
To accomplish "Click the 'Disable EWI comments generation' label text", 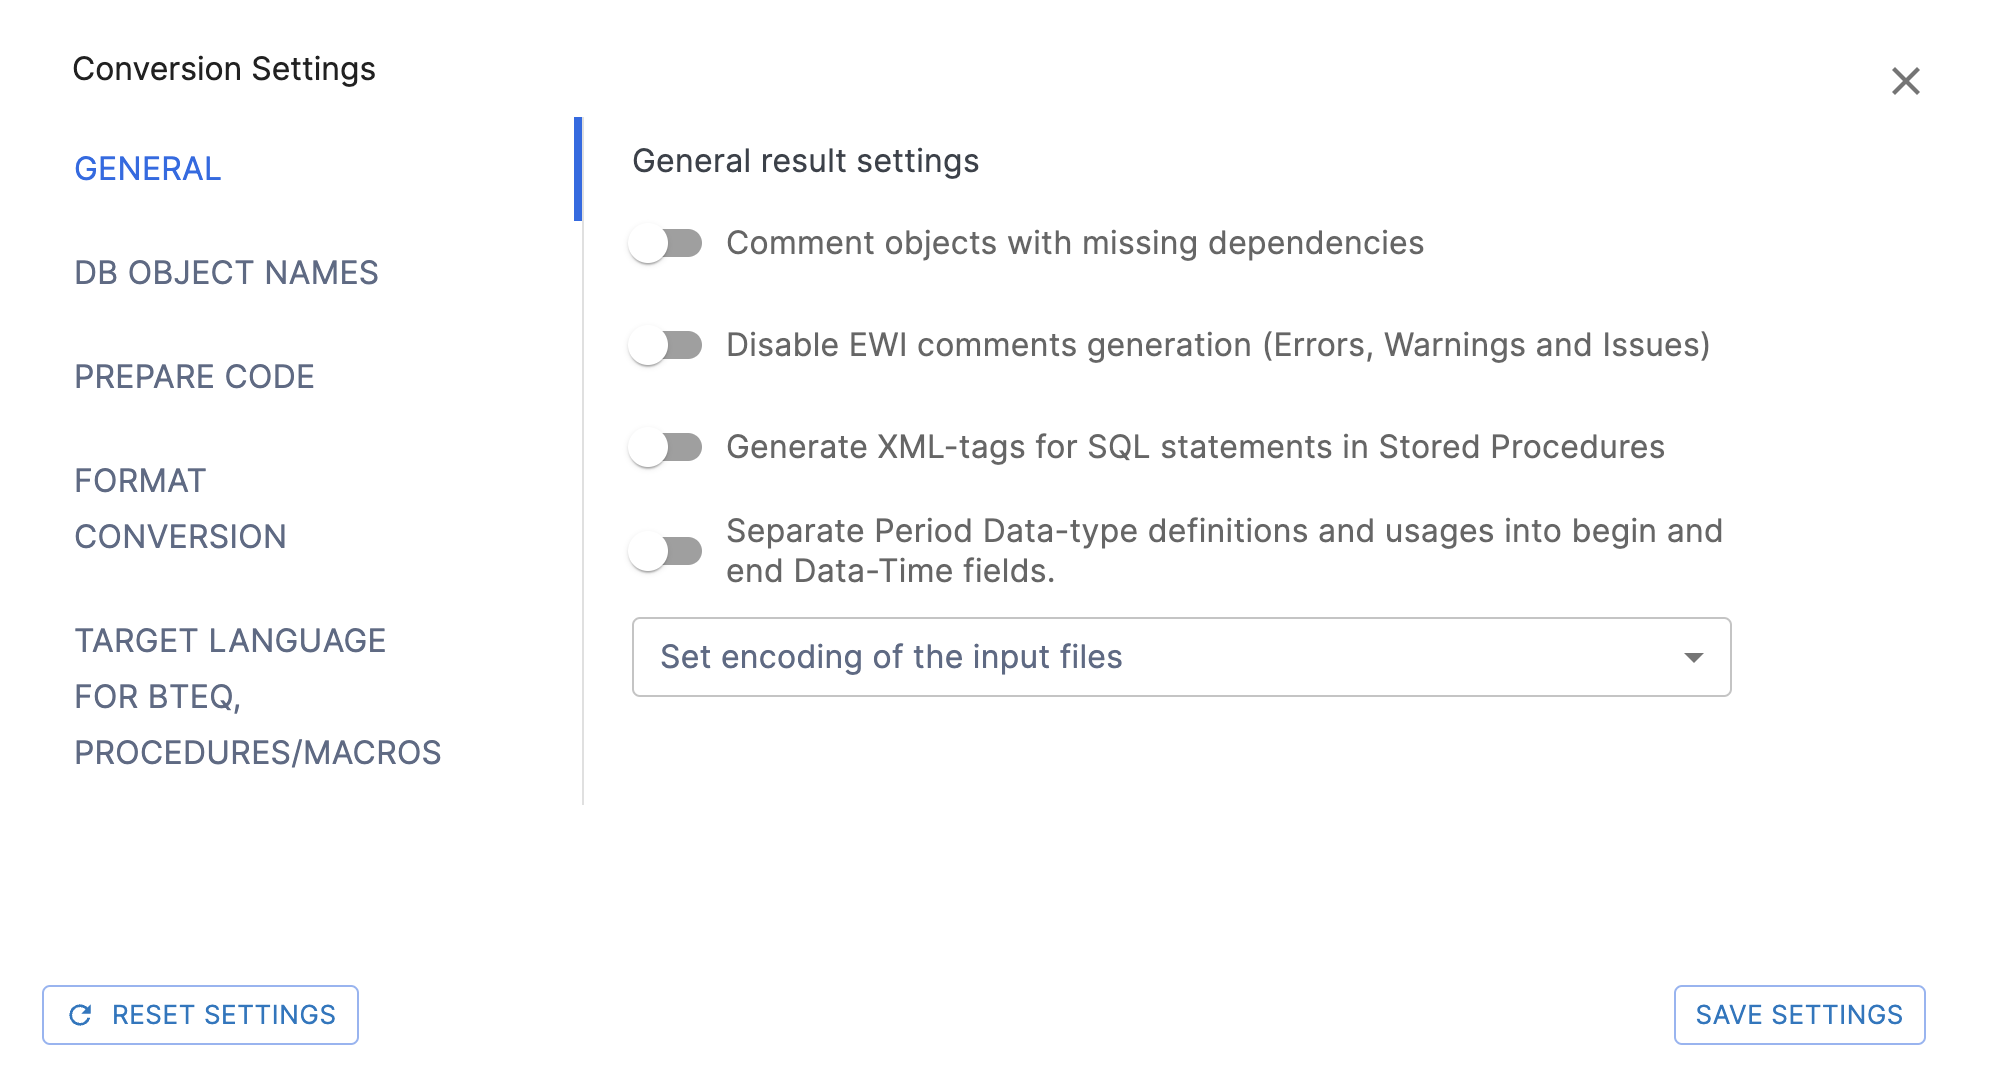I will click(x=1217, y=345).
